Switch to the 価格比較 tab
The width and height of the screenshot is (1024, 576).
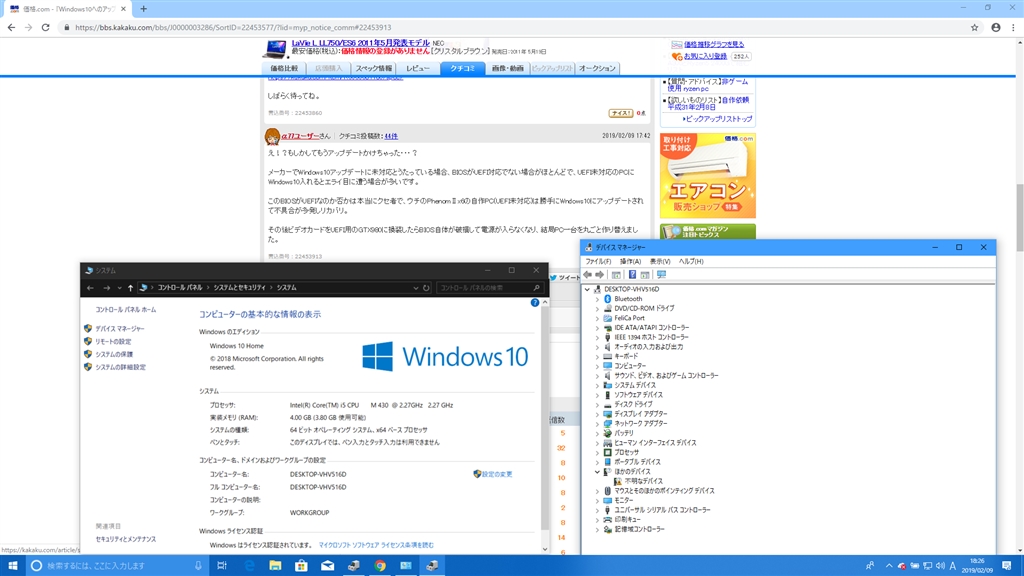point(284,68)
